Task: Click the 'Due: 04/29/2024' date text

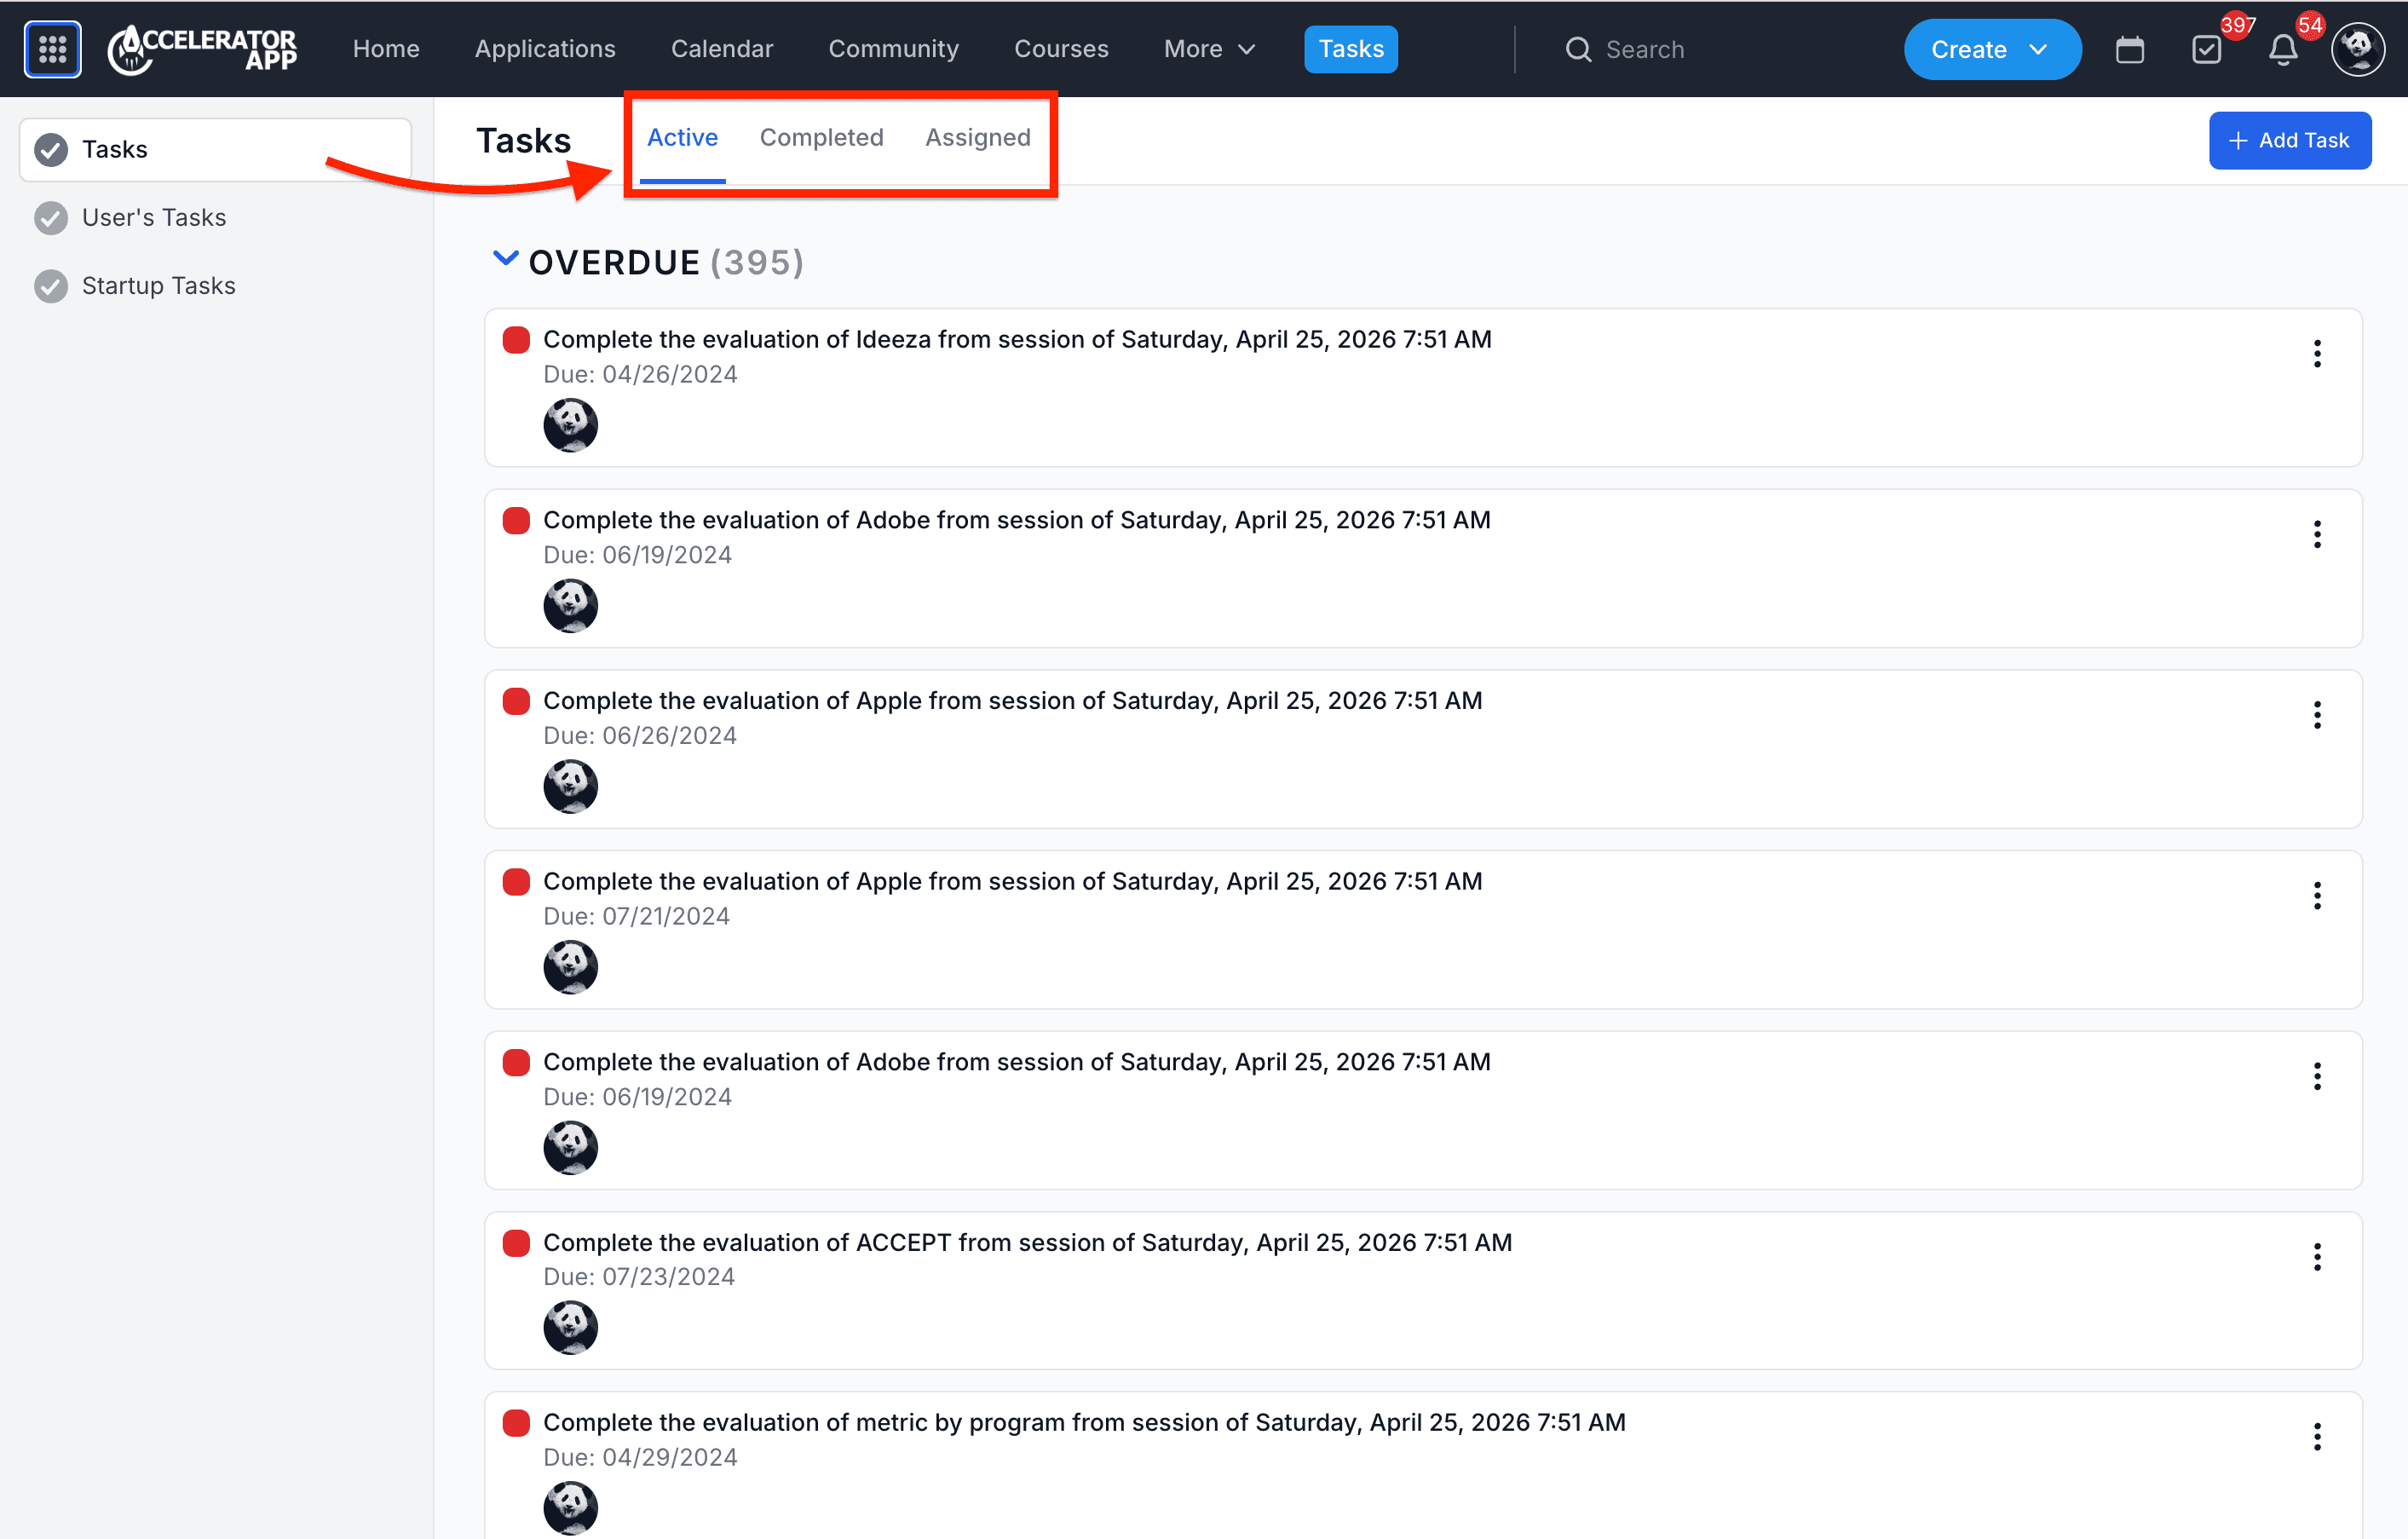Action: click(640, 1458)
